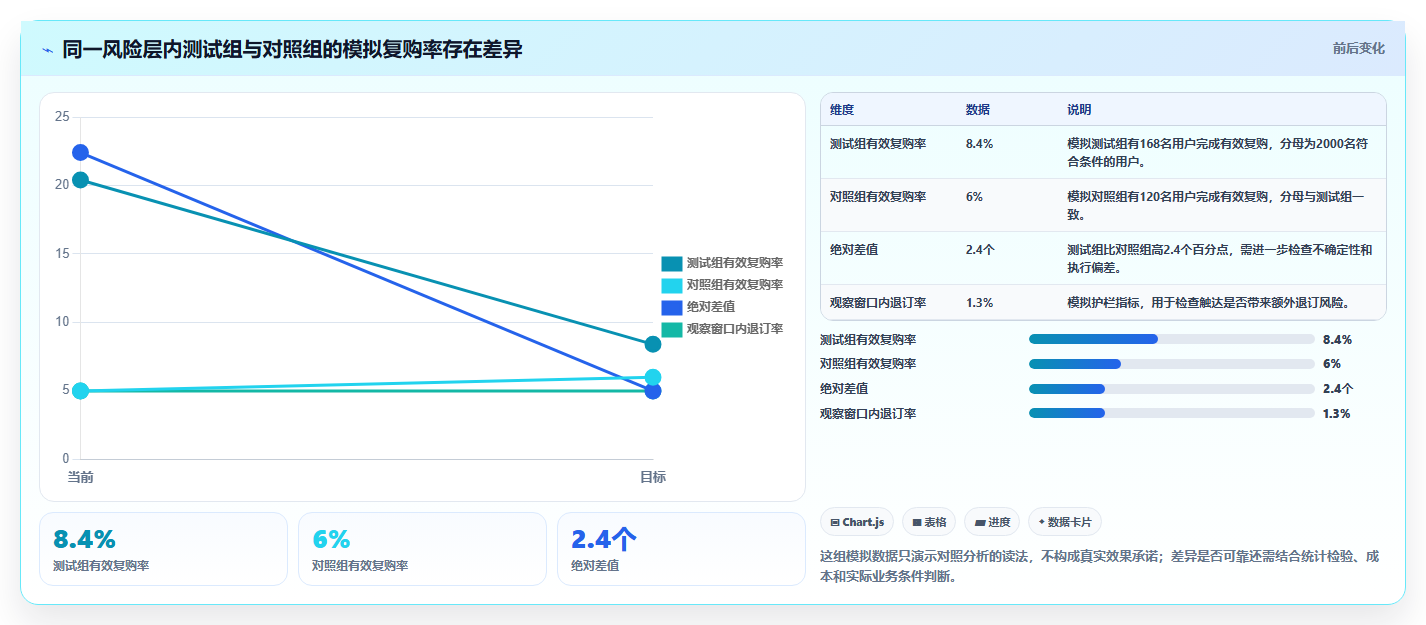The image size is (1426, 625).
Task: Click table cell 测试组有效复购率 in 维度 column
Action: tap(878, 143)
